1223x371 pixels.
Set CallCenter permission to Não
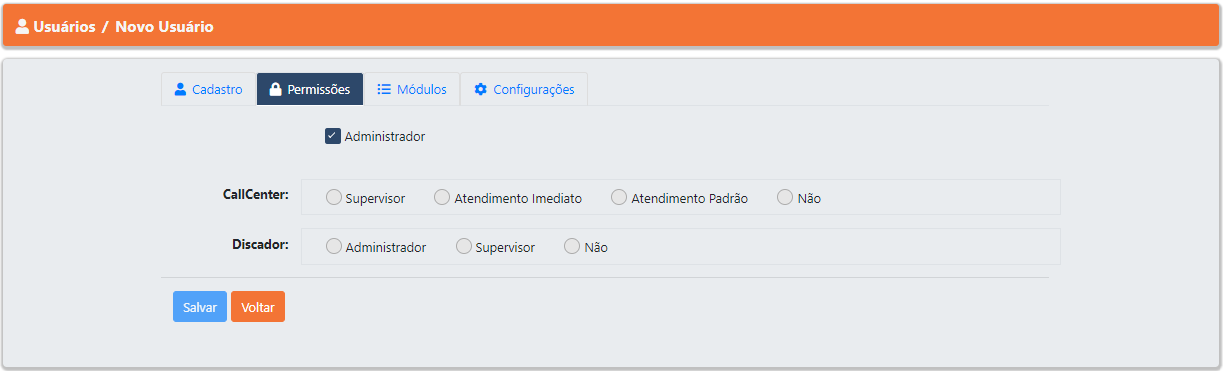(785, 198)
